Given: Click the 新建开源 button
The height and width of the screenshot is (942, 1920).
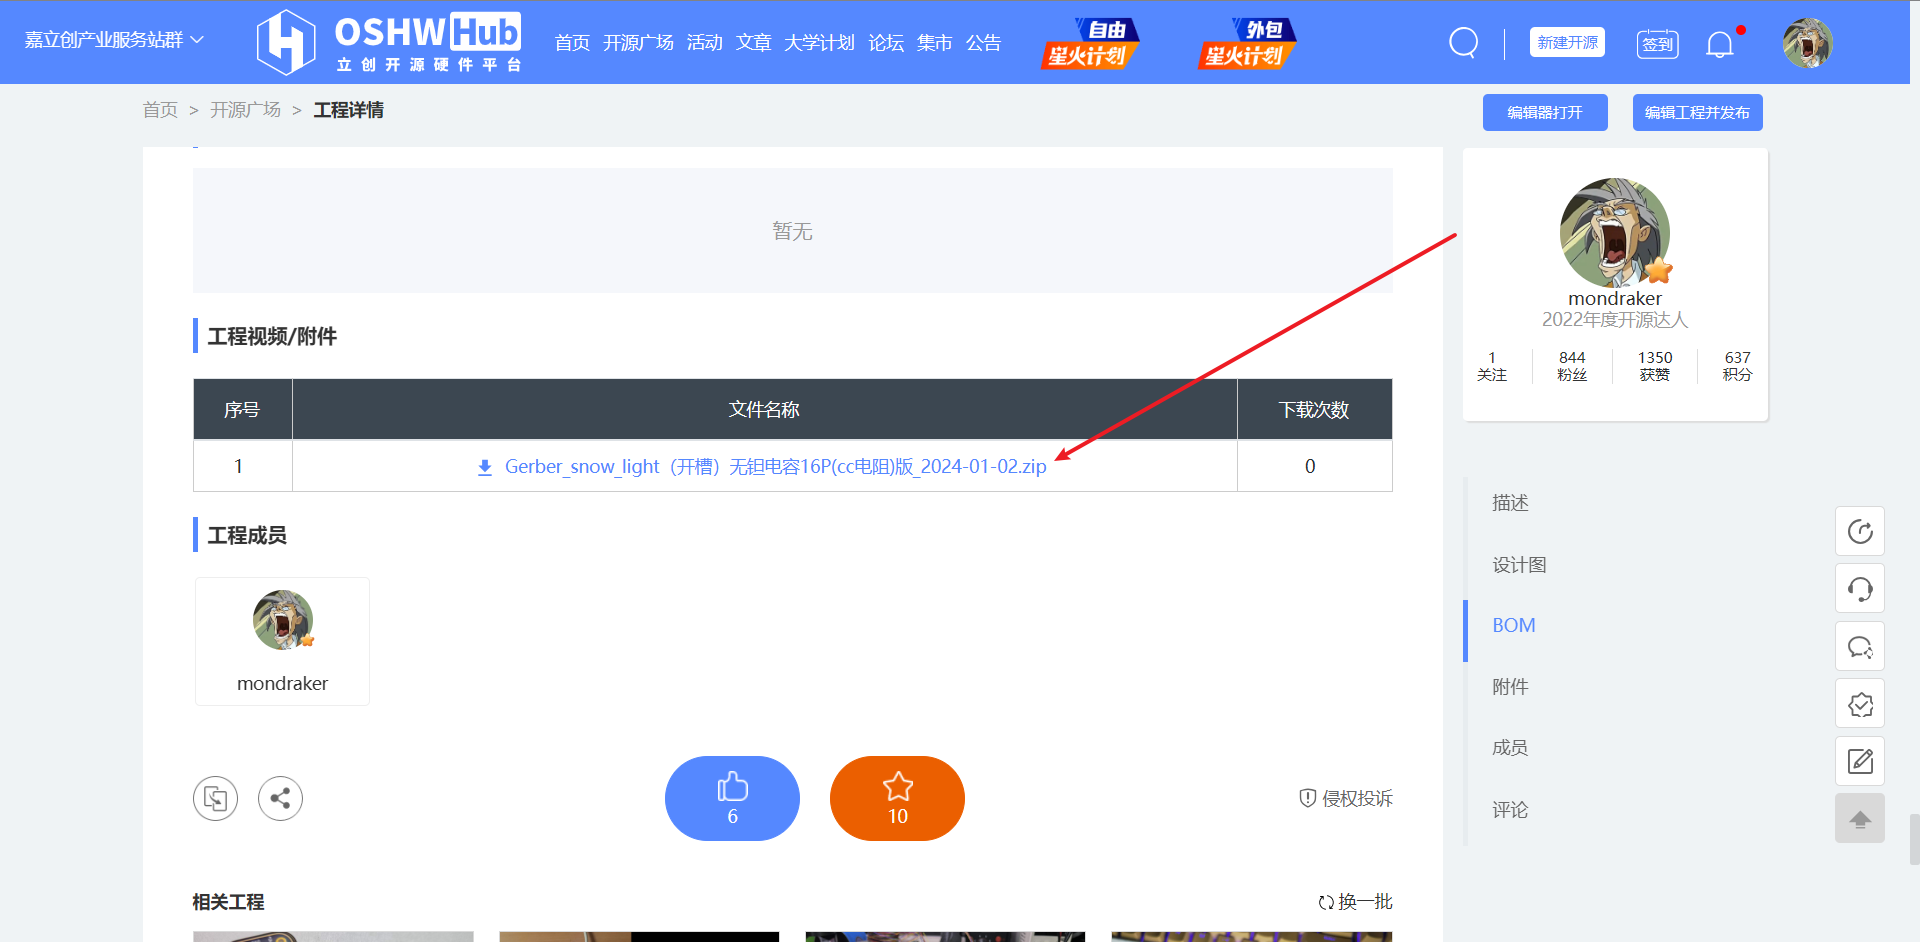Looking at the screenshot, I should coord(1567,42).
